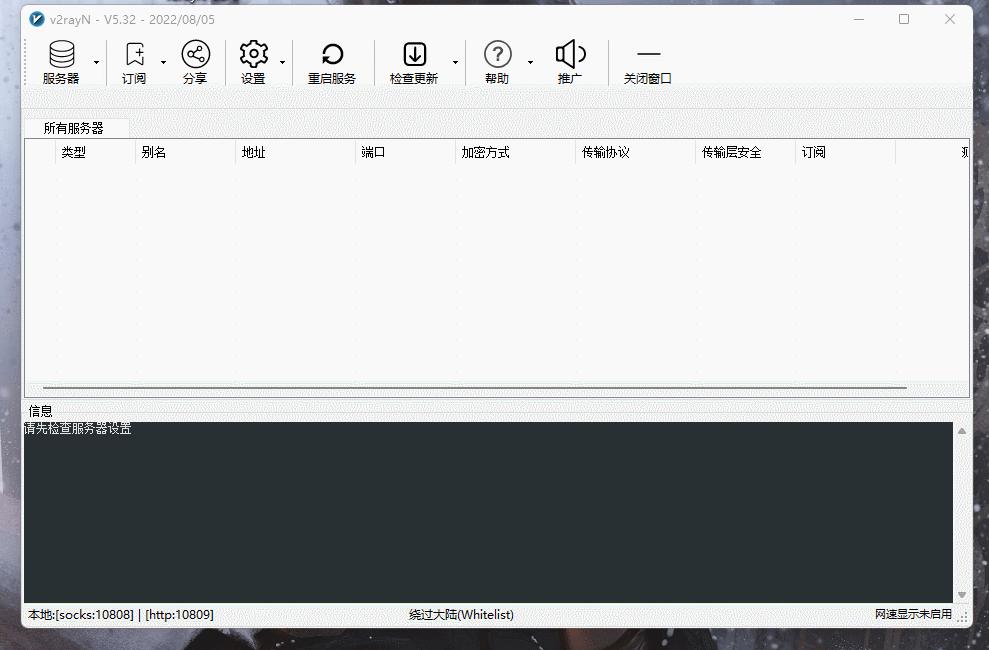The width and height of the screenshot is (989, 650).
Task: Open the dropdown beside 帮助
Action: [x=530, y=62]
